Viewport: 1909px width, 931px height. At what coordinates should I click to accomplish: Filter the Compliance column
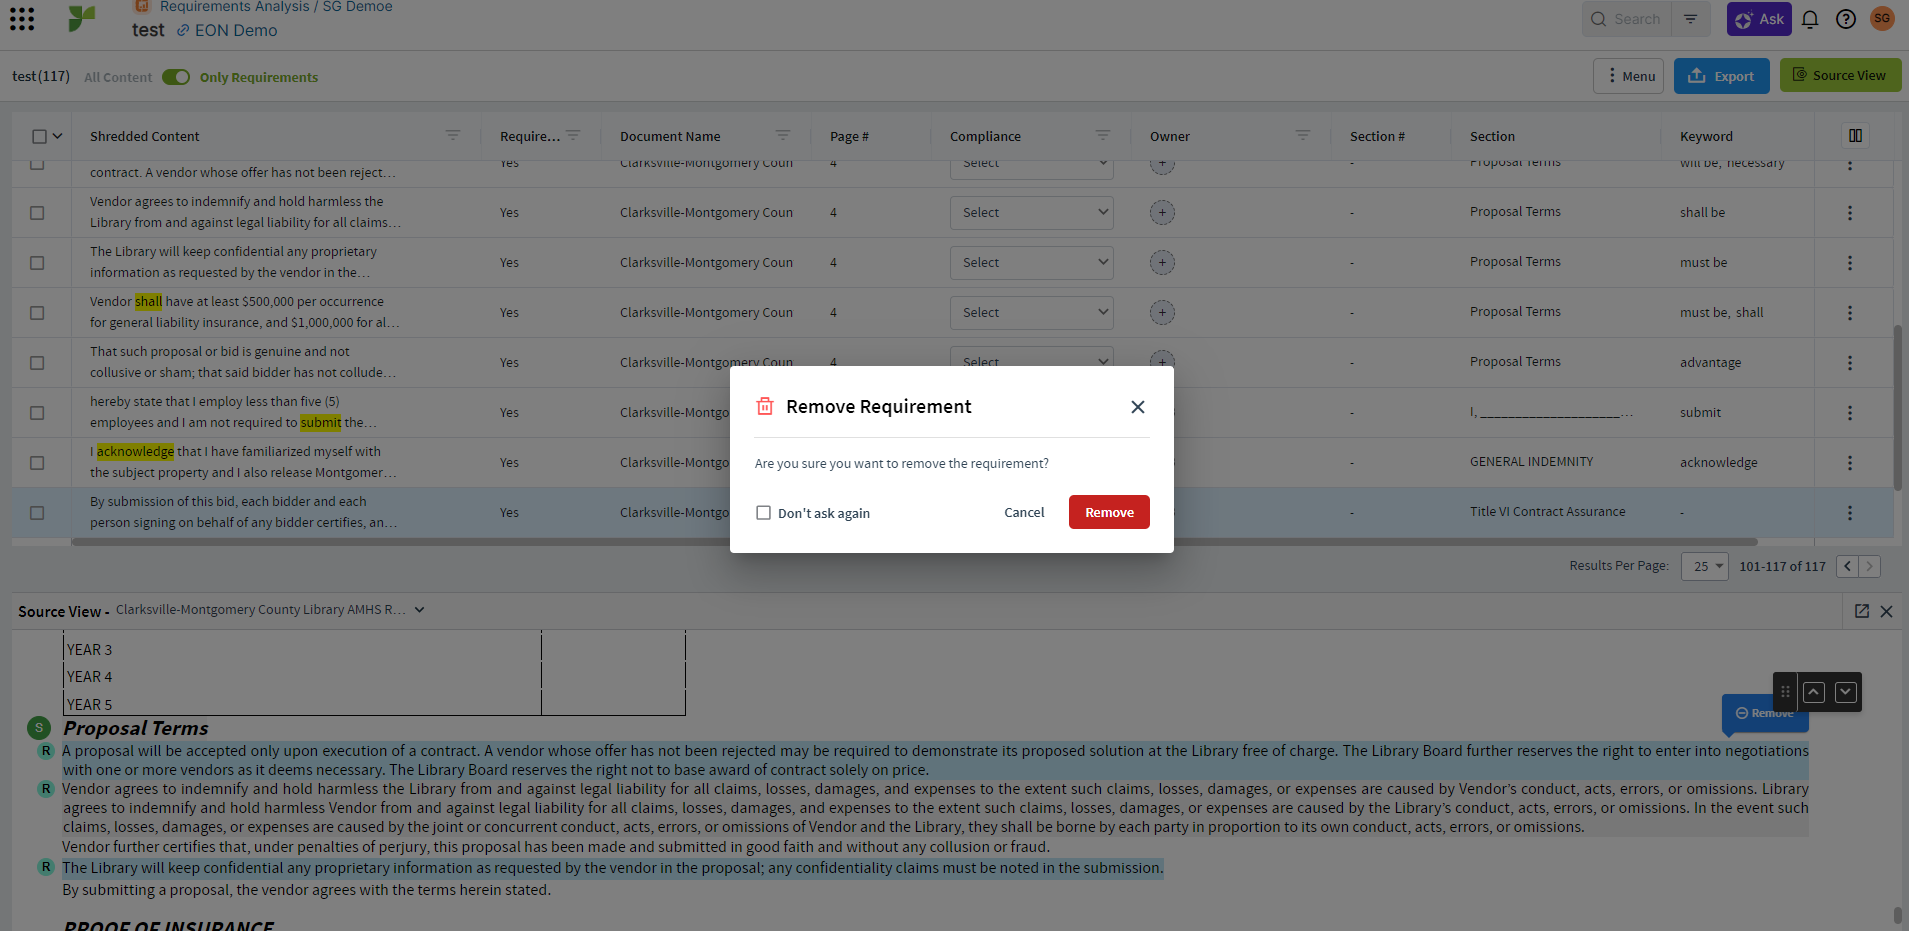1103,135
